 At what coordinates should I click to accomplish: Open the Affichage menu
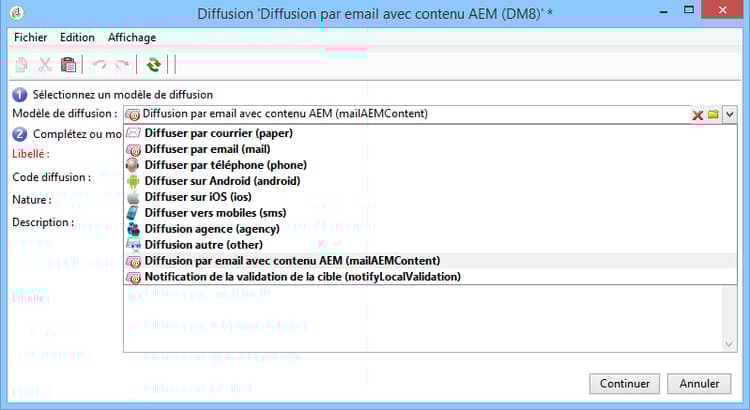pyautogui.click(x=132, y=37)
